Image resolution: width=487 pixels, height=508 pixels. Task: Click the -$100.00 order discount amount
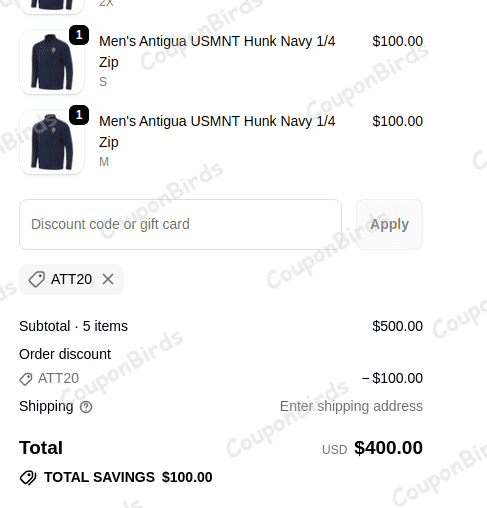[x=392, y=378]
